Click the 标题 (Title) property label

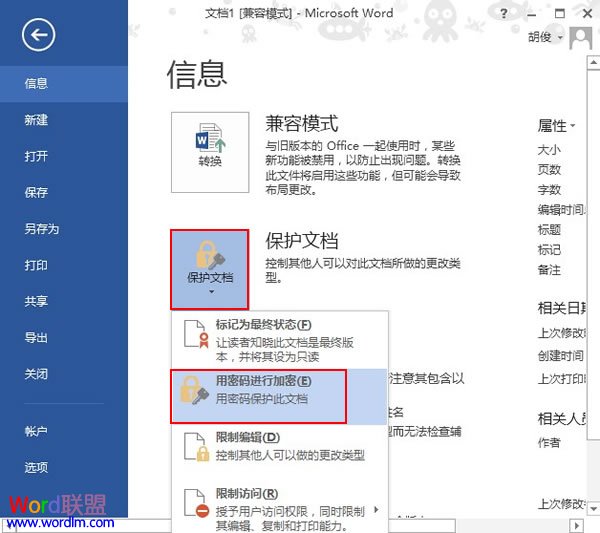click(x=549, y=230)
